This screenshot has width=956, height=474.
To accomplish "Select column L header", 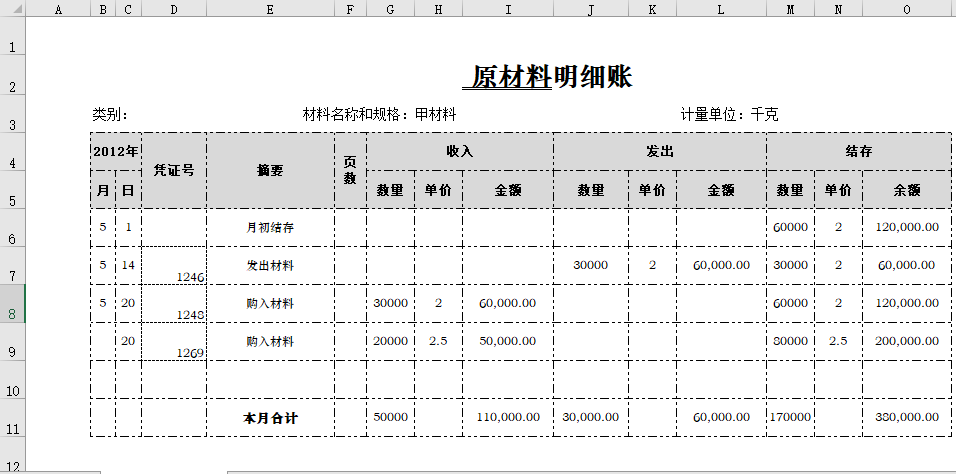I will (721, 9).
